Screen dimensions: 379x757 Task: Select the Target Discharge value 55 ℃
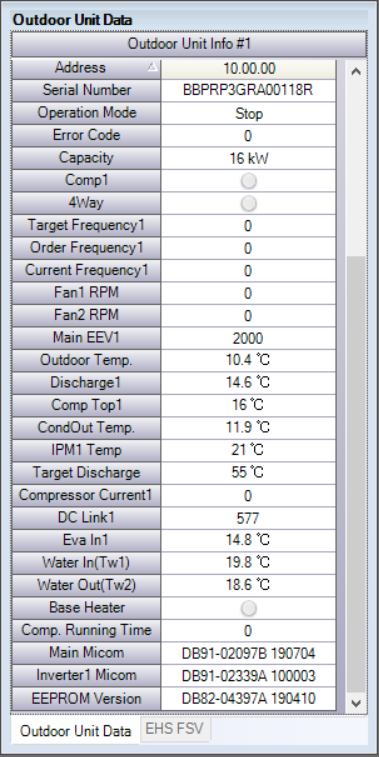tap(248, 473)
